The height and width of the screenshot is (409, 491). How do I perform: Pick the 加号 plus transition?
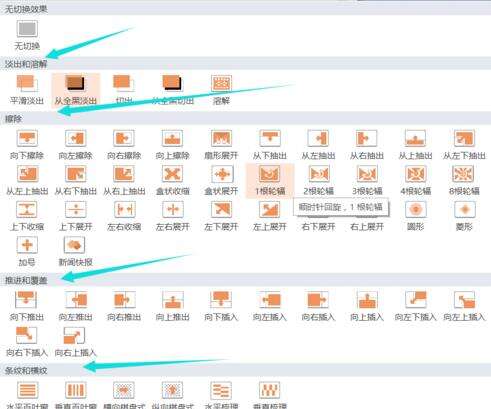click(x=27, y=252)
